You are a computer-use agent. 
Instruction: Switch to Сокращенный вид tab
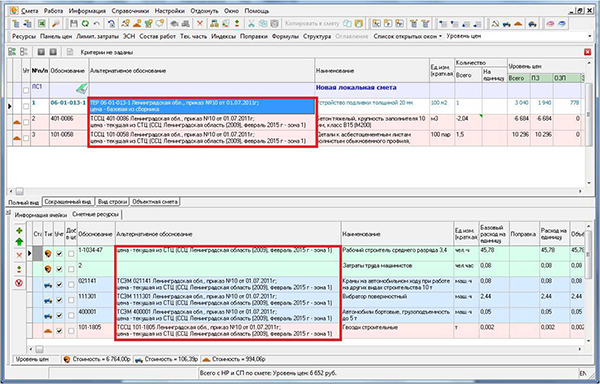pyautogui.click(x=68, y=202)
